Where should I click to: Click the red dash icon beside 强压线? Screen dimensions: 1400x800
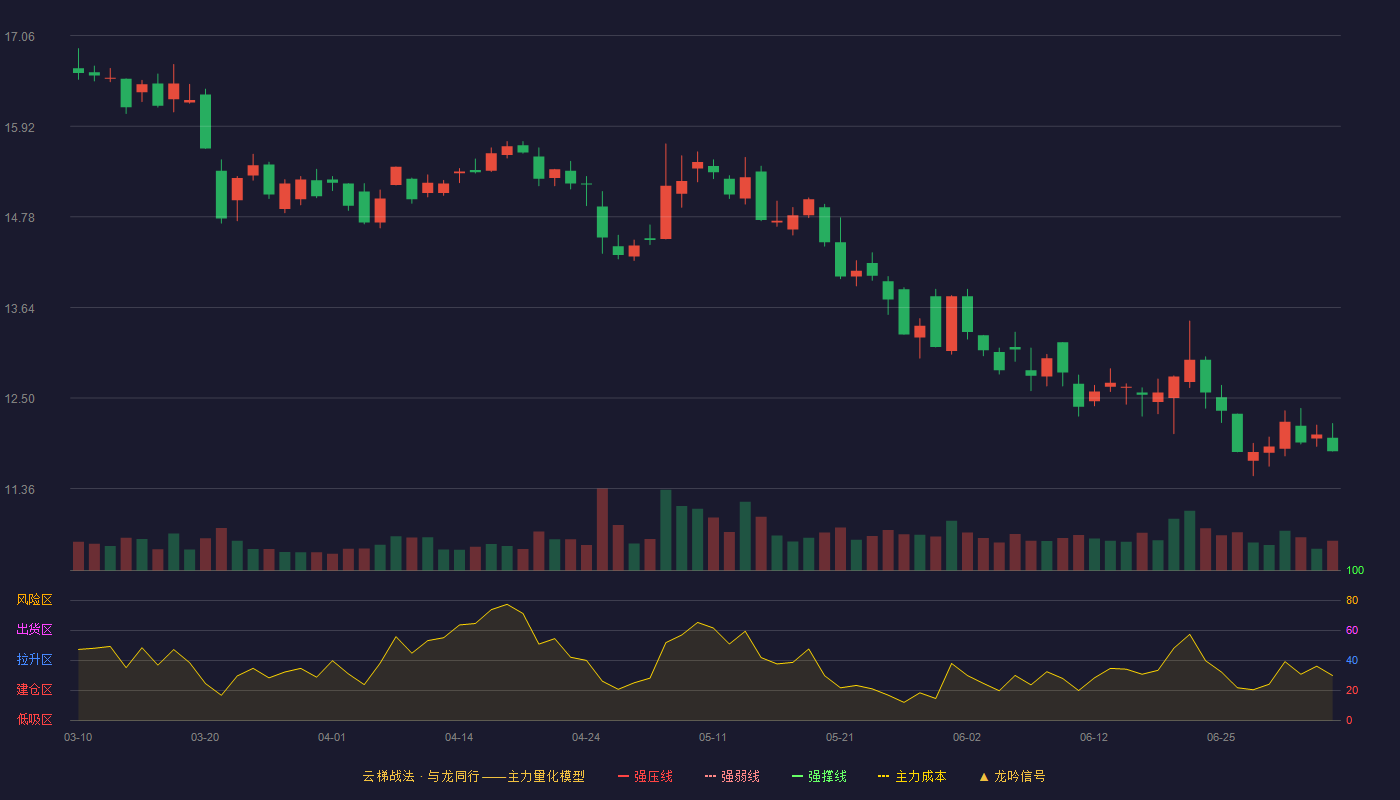[624, 776]
